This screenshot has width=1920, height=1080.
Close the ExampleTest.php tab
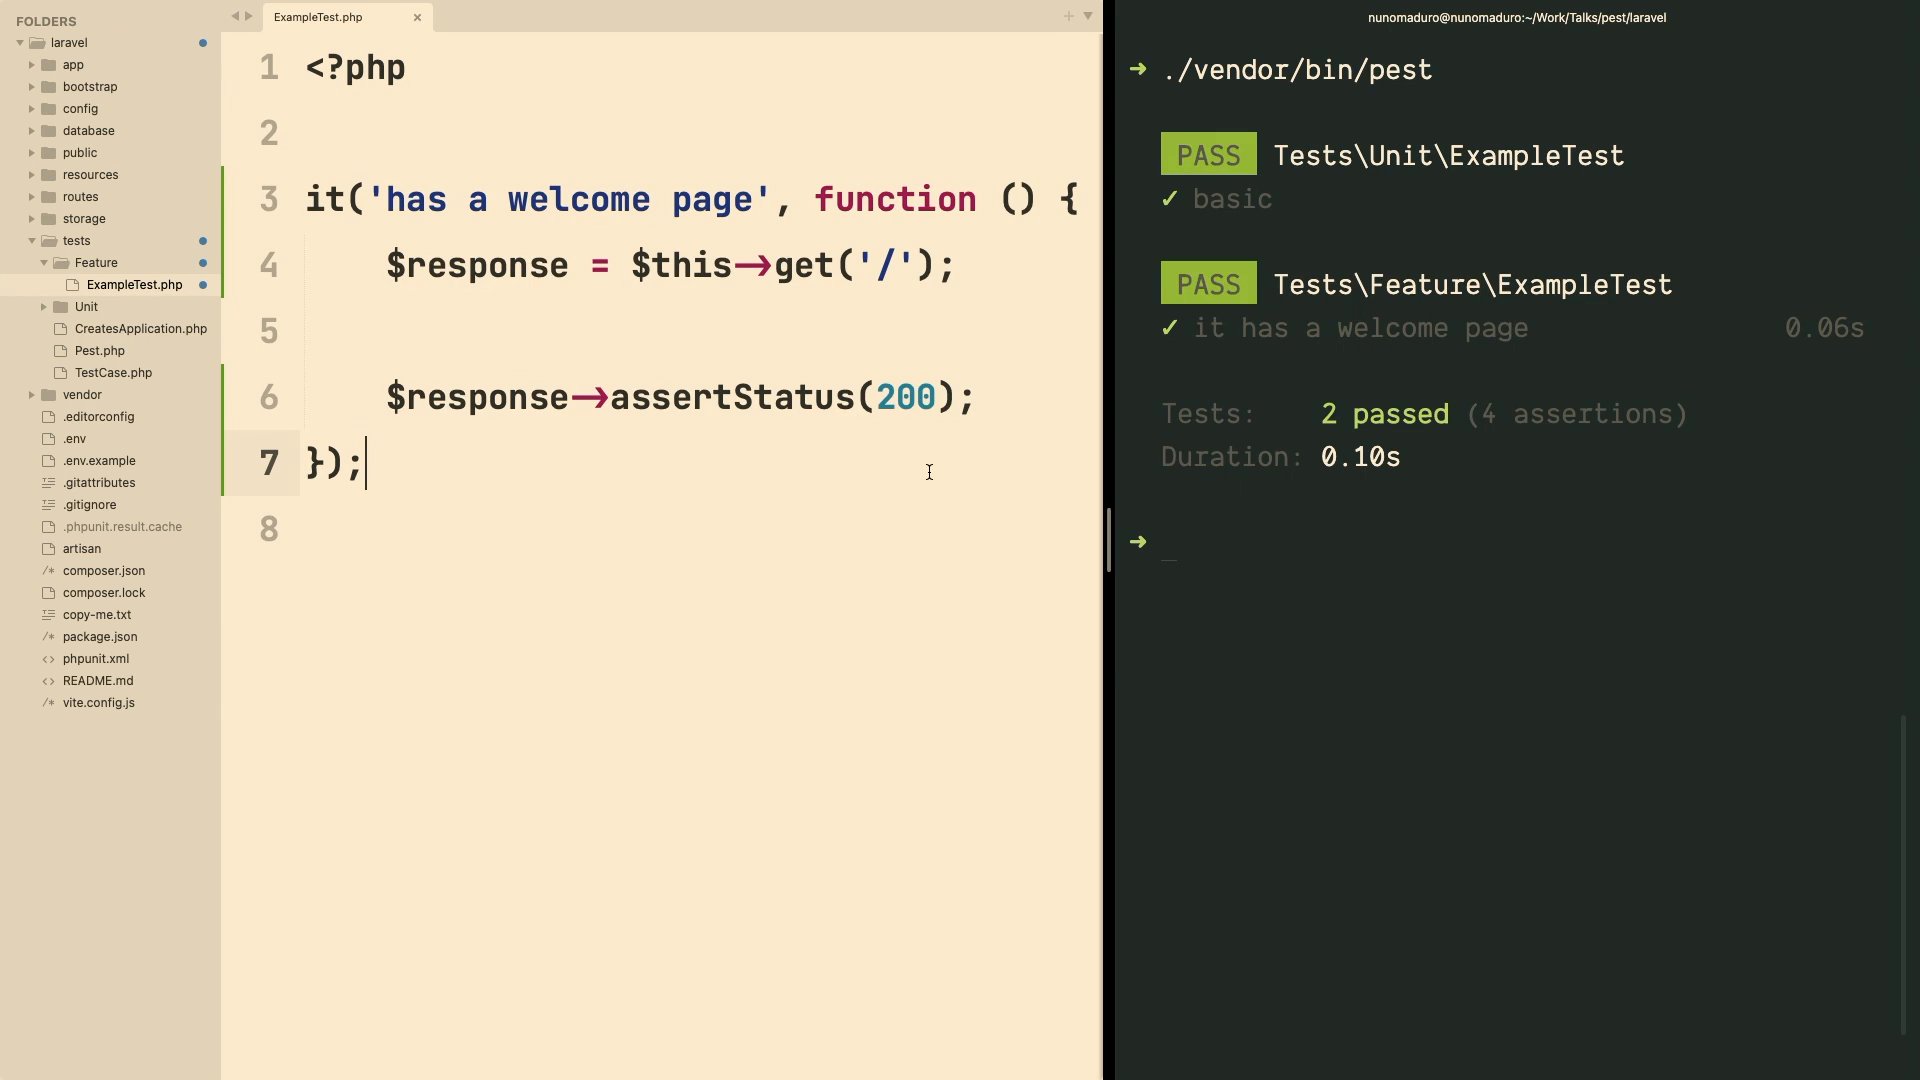417,17
